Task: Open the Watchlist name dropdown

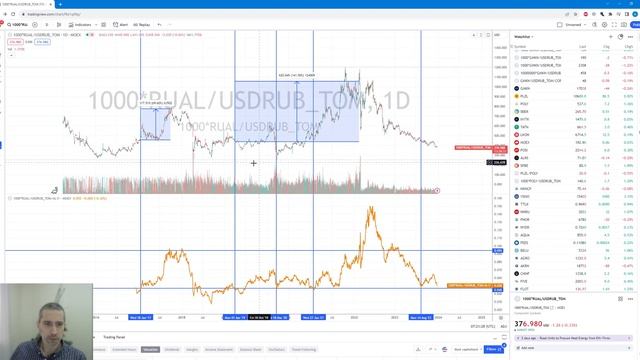Action: (x=524, y=37)
